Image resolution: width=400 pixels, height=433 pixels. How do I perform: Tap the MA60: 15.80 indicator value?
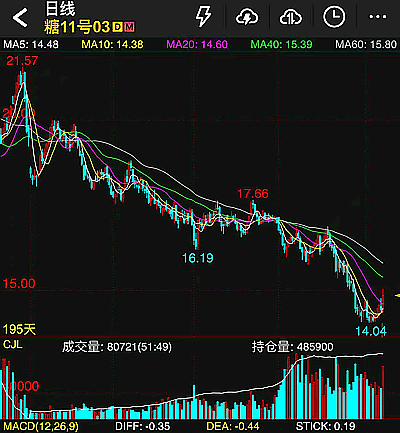click(x=366, y=44)
